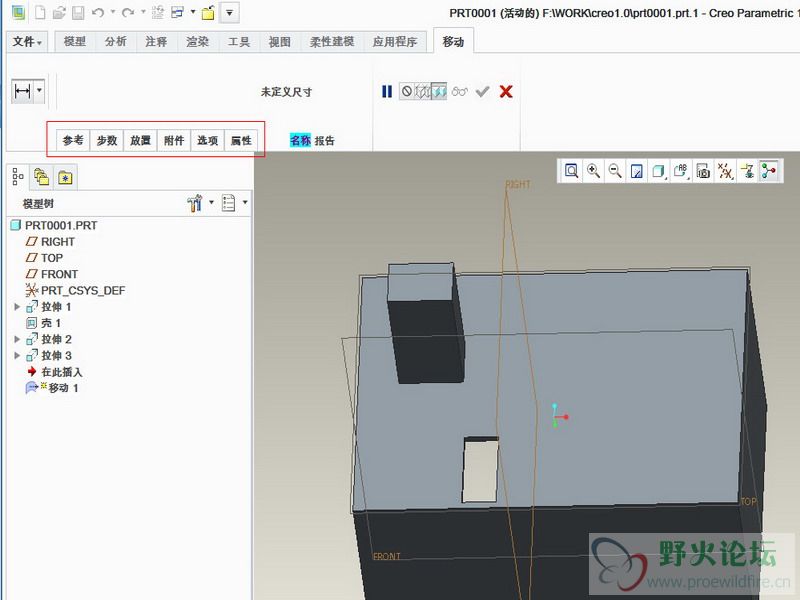800x600 pixels.
Task: Repaint the graphics window
Action: [x=637, y=171]
